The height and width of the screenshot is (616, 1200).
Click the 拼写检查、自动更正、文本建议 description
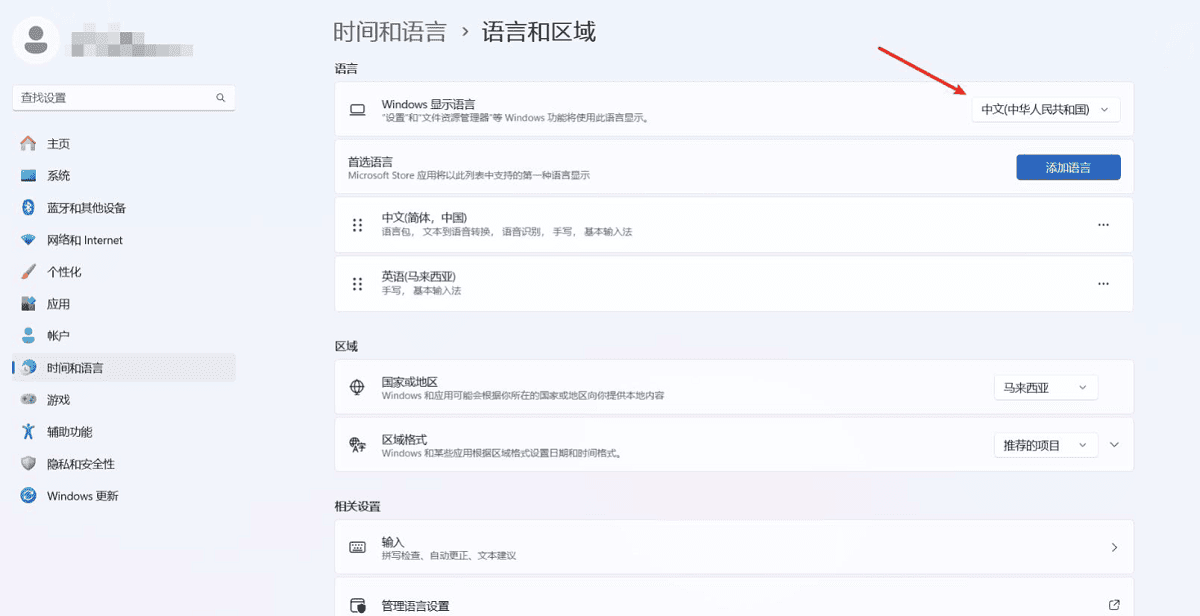[x=449, y=555]
